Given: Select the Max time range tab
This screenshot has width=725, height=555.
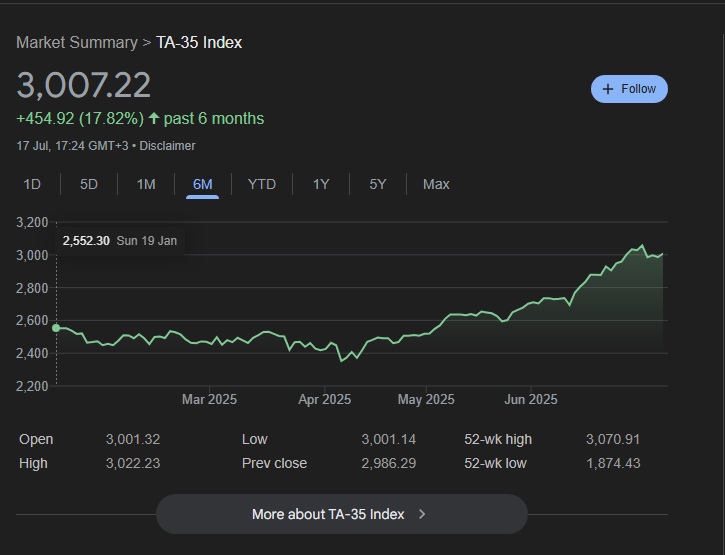Looking at the screenshot, I should tap(436, 184).
